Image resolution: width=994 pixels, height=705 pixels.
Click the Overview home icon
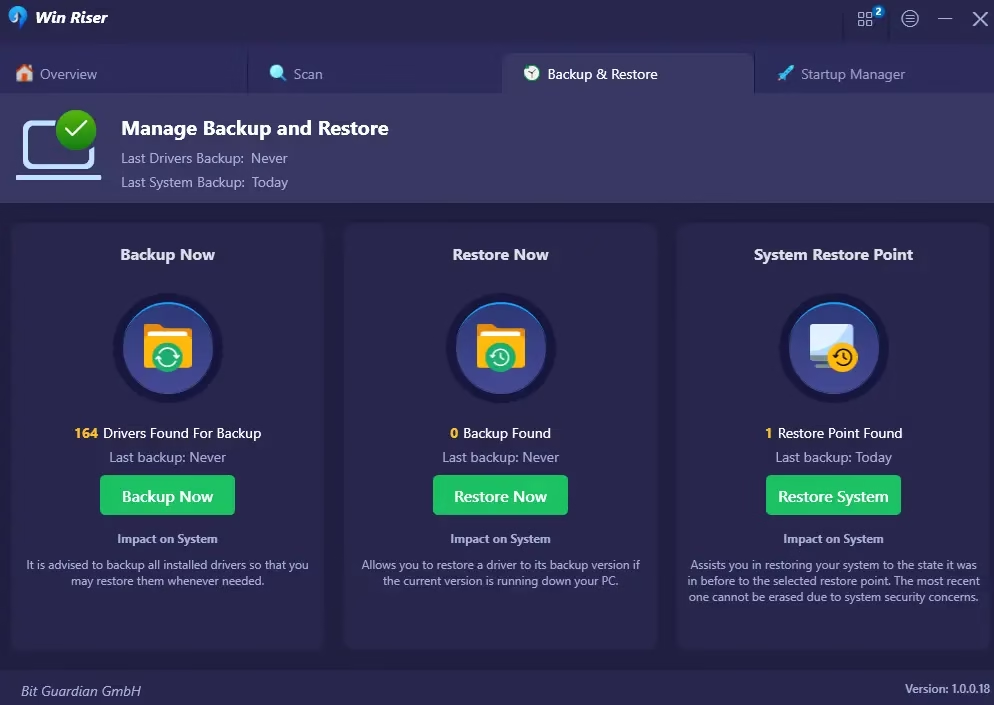click(24, 73)
